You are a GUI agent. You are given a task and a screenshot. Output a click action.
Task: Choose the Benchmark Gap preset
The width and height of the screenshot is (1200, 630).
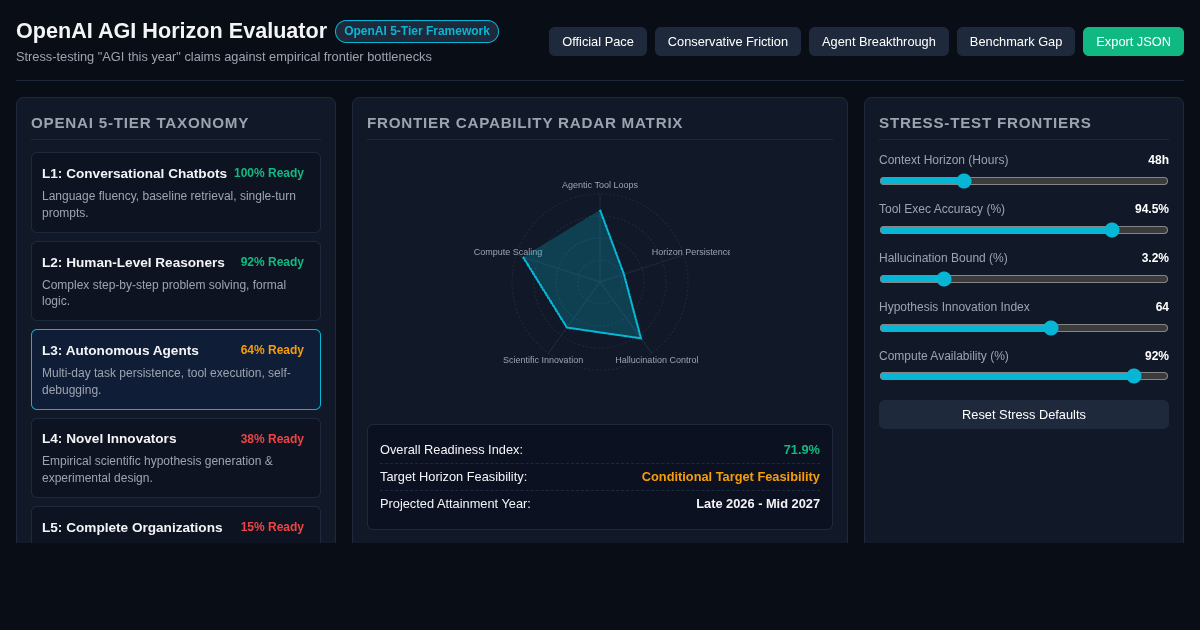pyautogui.click(x=1016, y=41)
